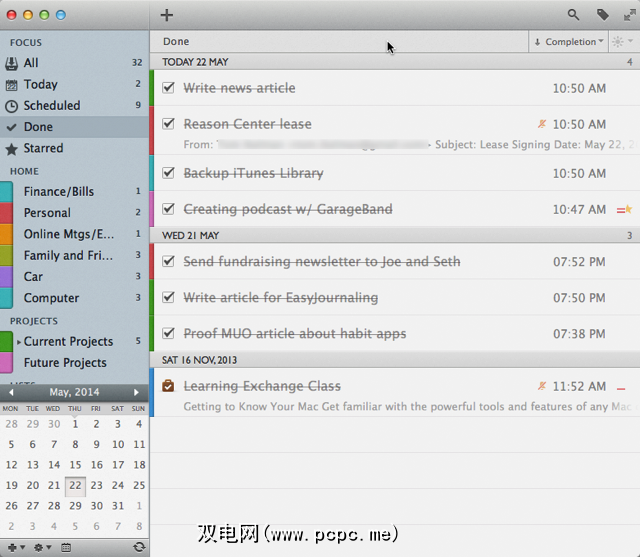
Task: Uncheck the Write news article task
Action: [168, 88]
